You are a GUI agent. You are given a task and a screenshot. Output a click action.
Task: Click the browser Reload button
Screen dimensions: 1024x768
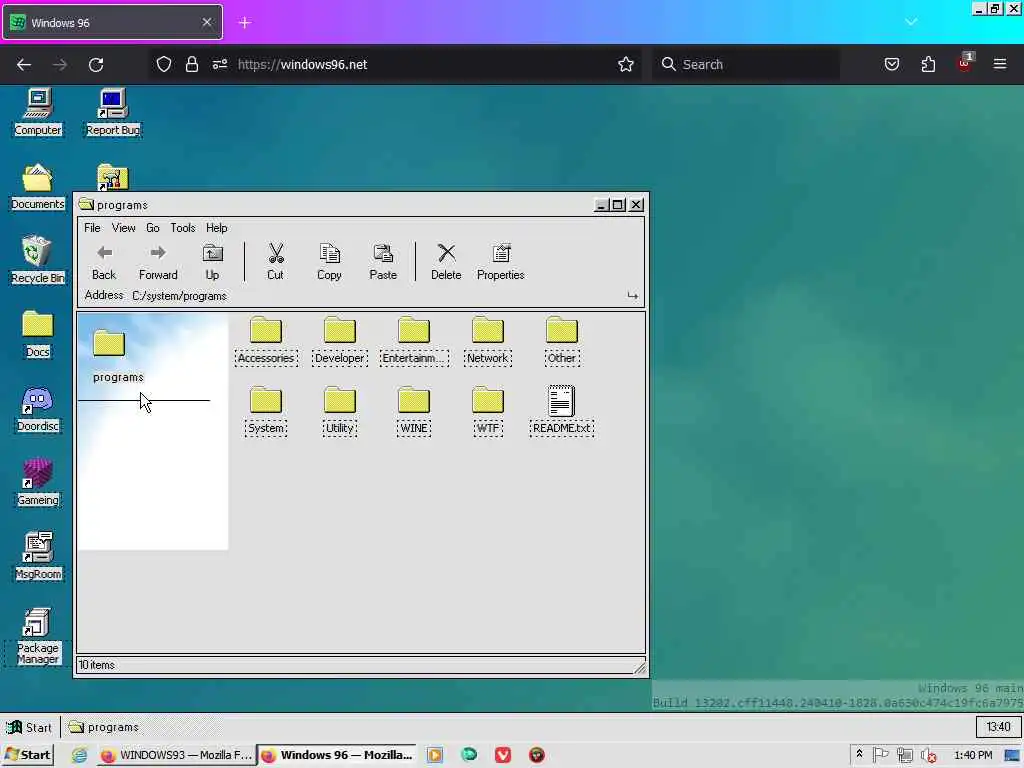(x=96, y=65)
